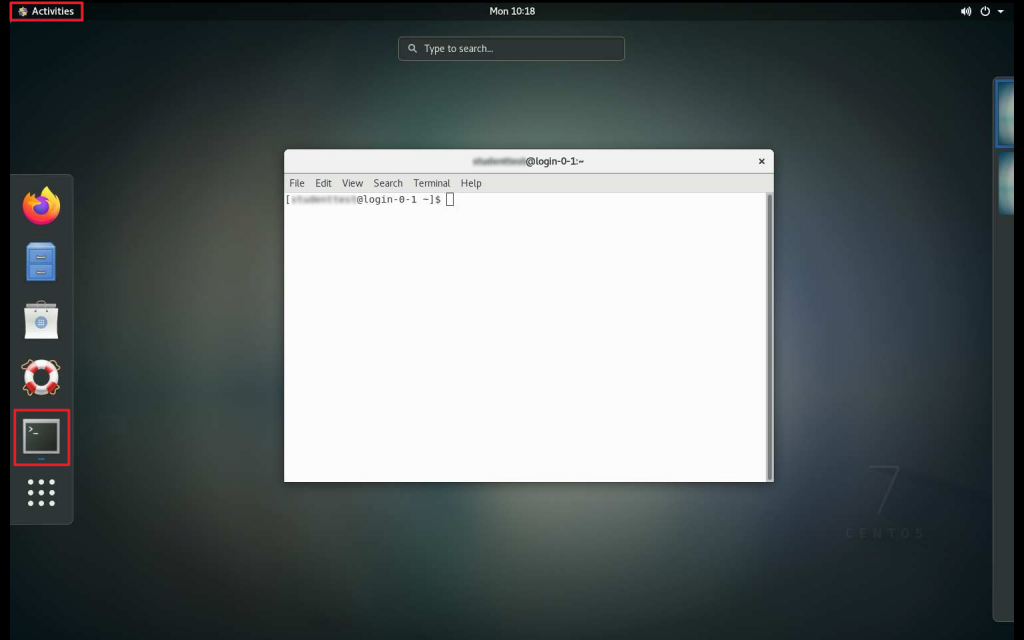Open the Search menu in terminal
Screen dimensions: 1024x640
[388, 183]
